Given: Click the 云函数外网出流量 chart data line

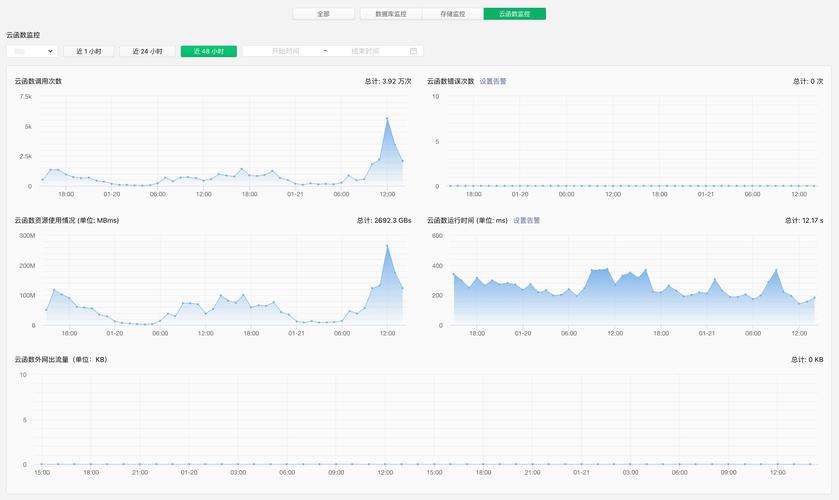Looking at the screenshot, I should click(x=420, y=464).
